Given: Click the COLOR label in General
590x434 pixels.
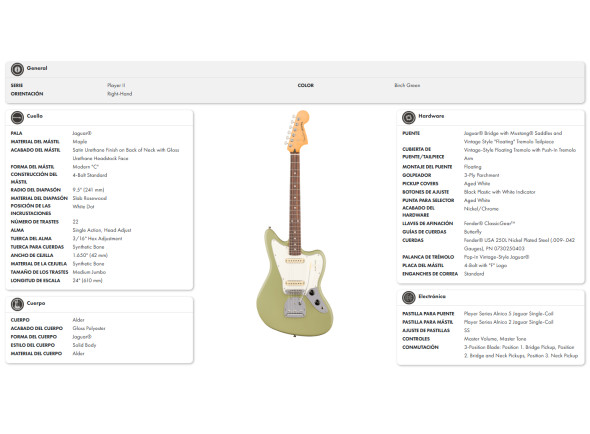Looking at the screenshot, I should 306,85.
